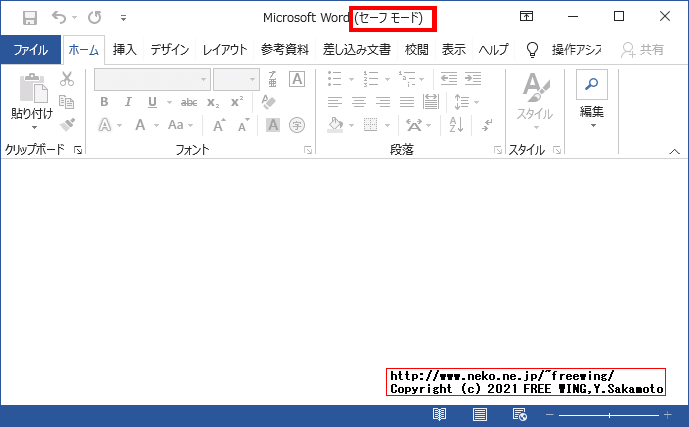The height and width of the screenshot is (427, 689).
Task: Click the Clear All Formatting eraser icon
Action: [x=268, y=102]
